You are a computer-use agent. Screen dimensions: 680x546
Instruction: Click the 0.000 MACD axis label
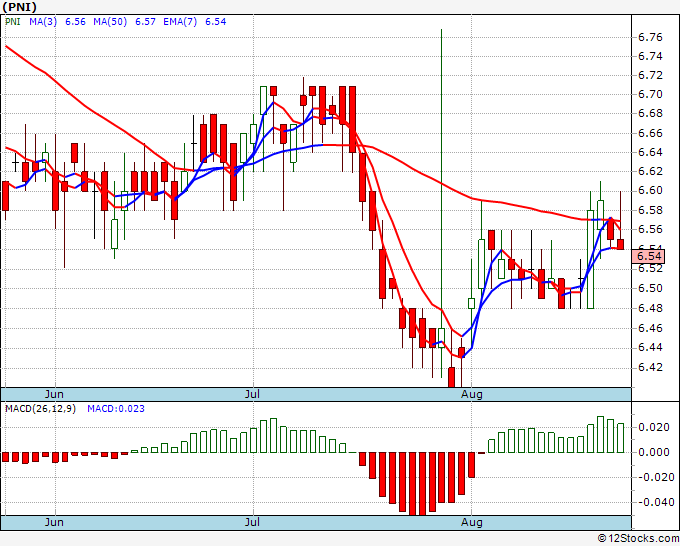pos(654,452)
